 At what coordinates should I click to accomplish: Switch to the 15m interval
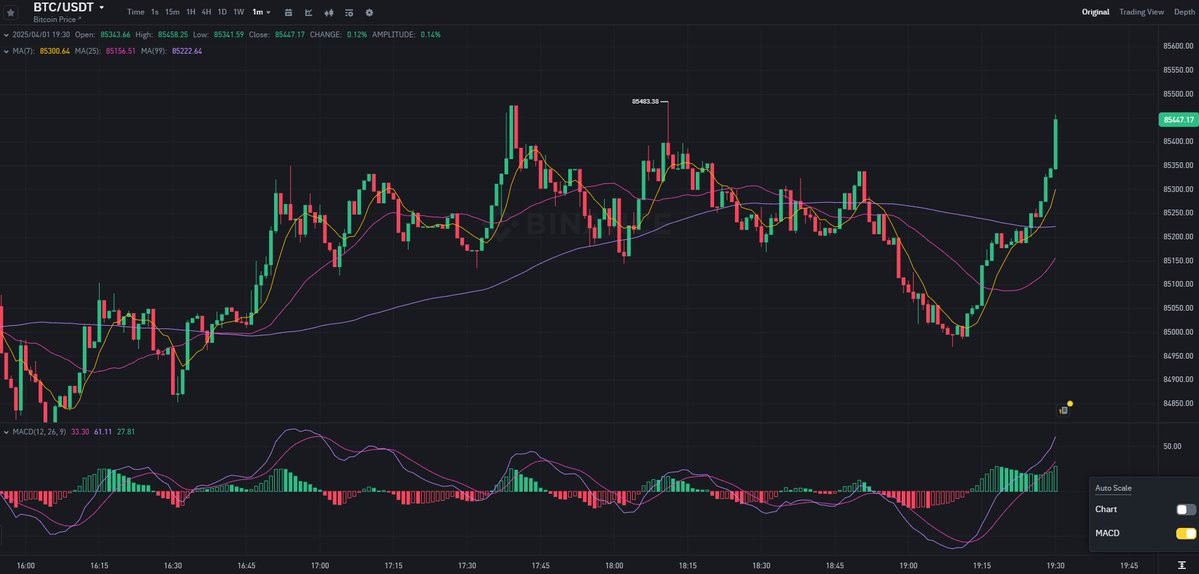[172, 12]
